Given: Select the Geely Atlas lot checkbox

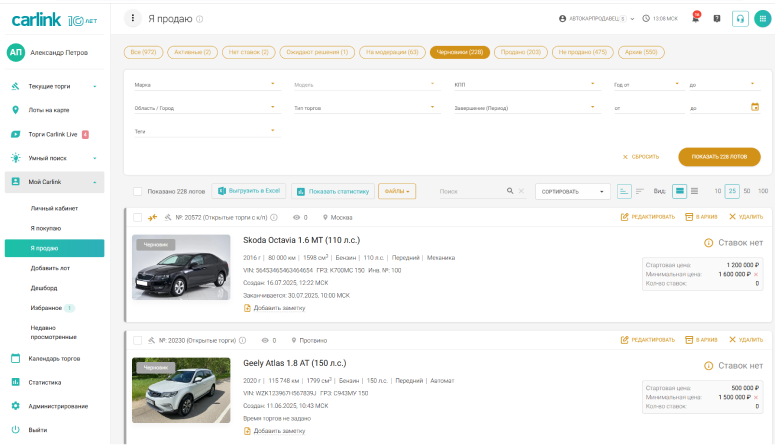Looking at the screenshot, I should point(138,340).
